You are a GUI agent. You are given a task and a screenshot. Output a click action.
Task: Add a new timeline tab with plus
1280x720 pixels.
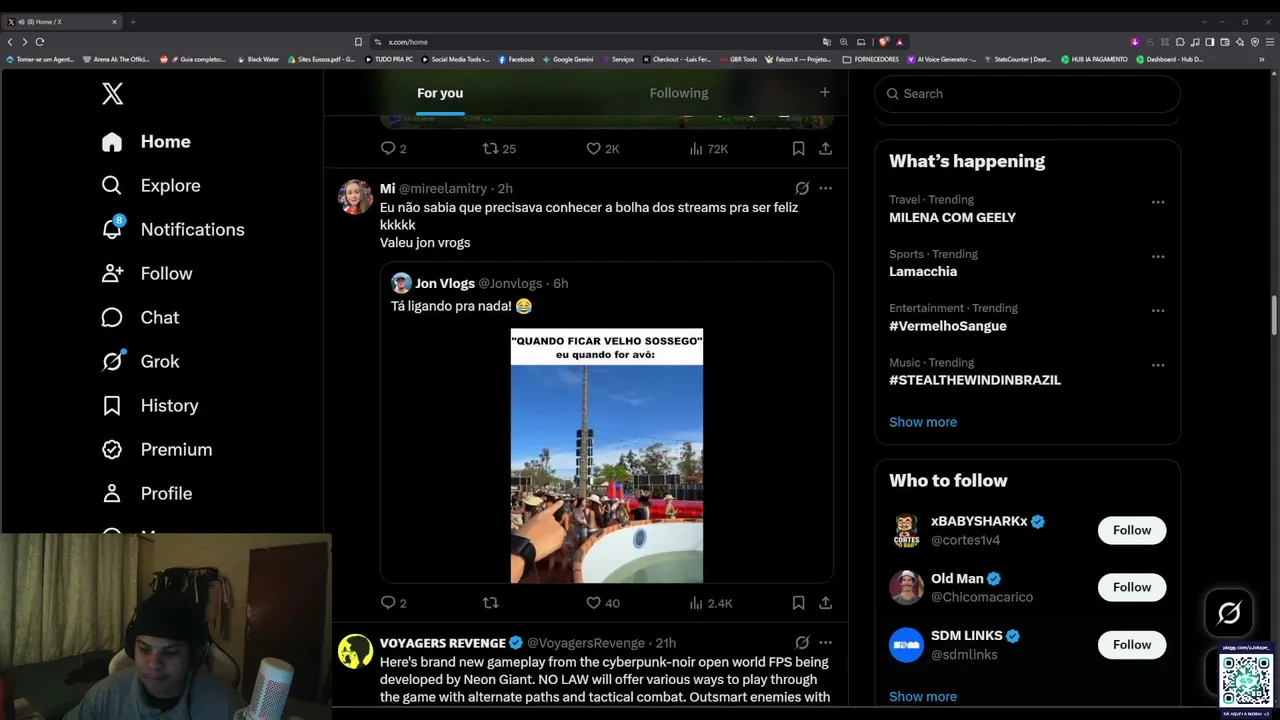[825, 92]
